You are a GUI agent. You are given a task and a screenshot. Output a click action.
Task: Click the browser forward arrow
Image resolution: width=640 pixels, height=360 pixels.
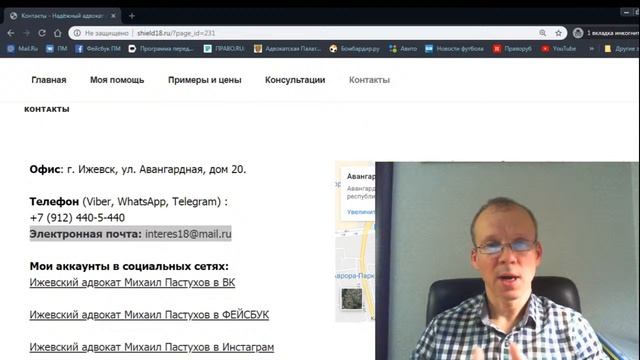click(x=27, y=33)
